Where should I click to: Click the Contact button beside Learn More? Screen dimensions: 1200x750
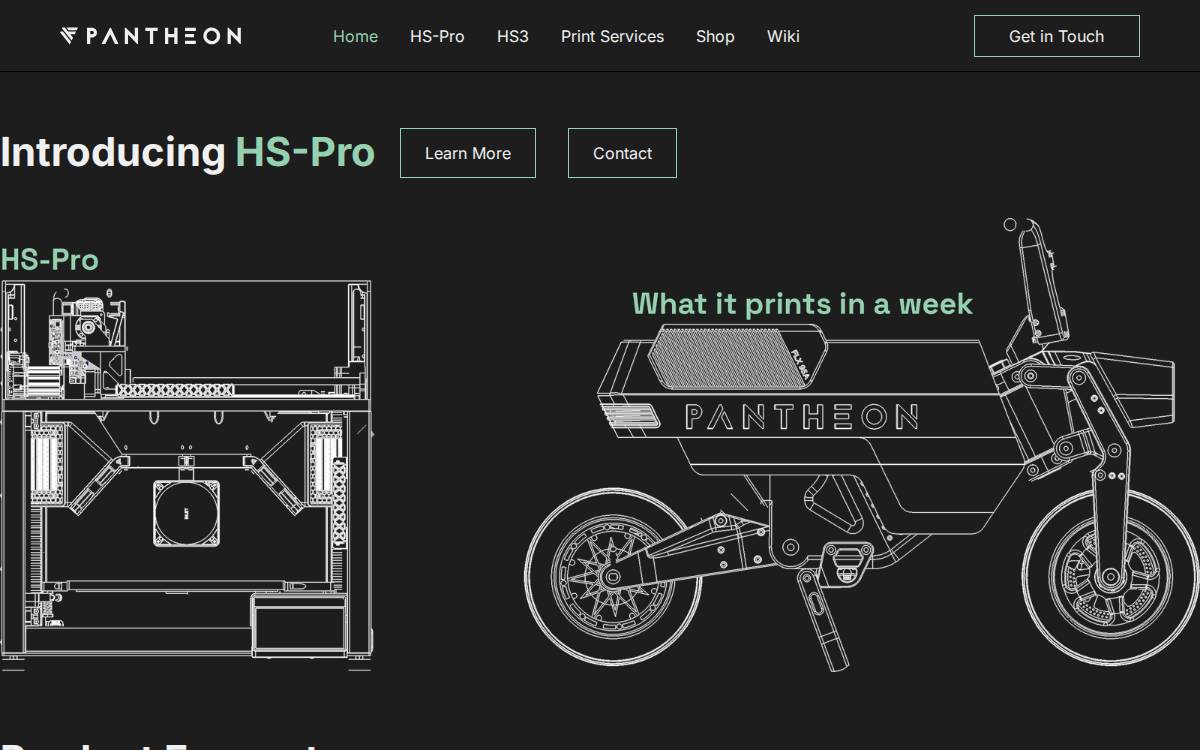tap(622, 153)
